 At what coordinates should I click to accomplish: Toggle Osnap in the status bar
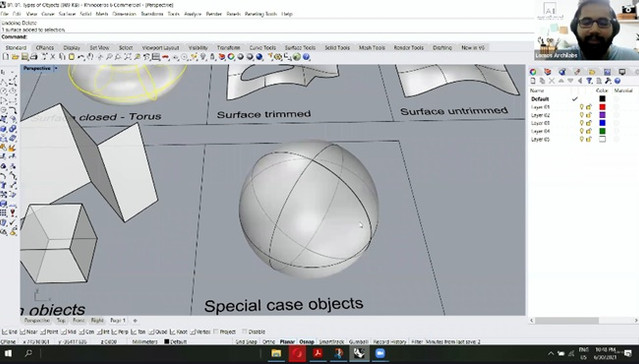click(306, 342)
